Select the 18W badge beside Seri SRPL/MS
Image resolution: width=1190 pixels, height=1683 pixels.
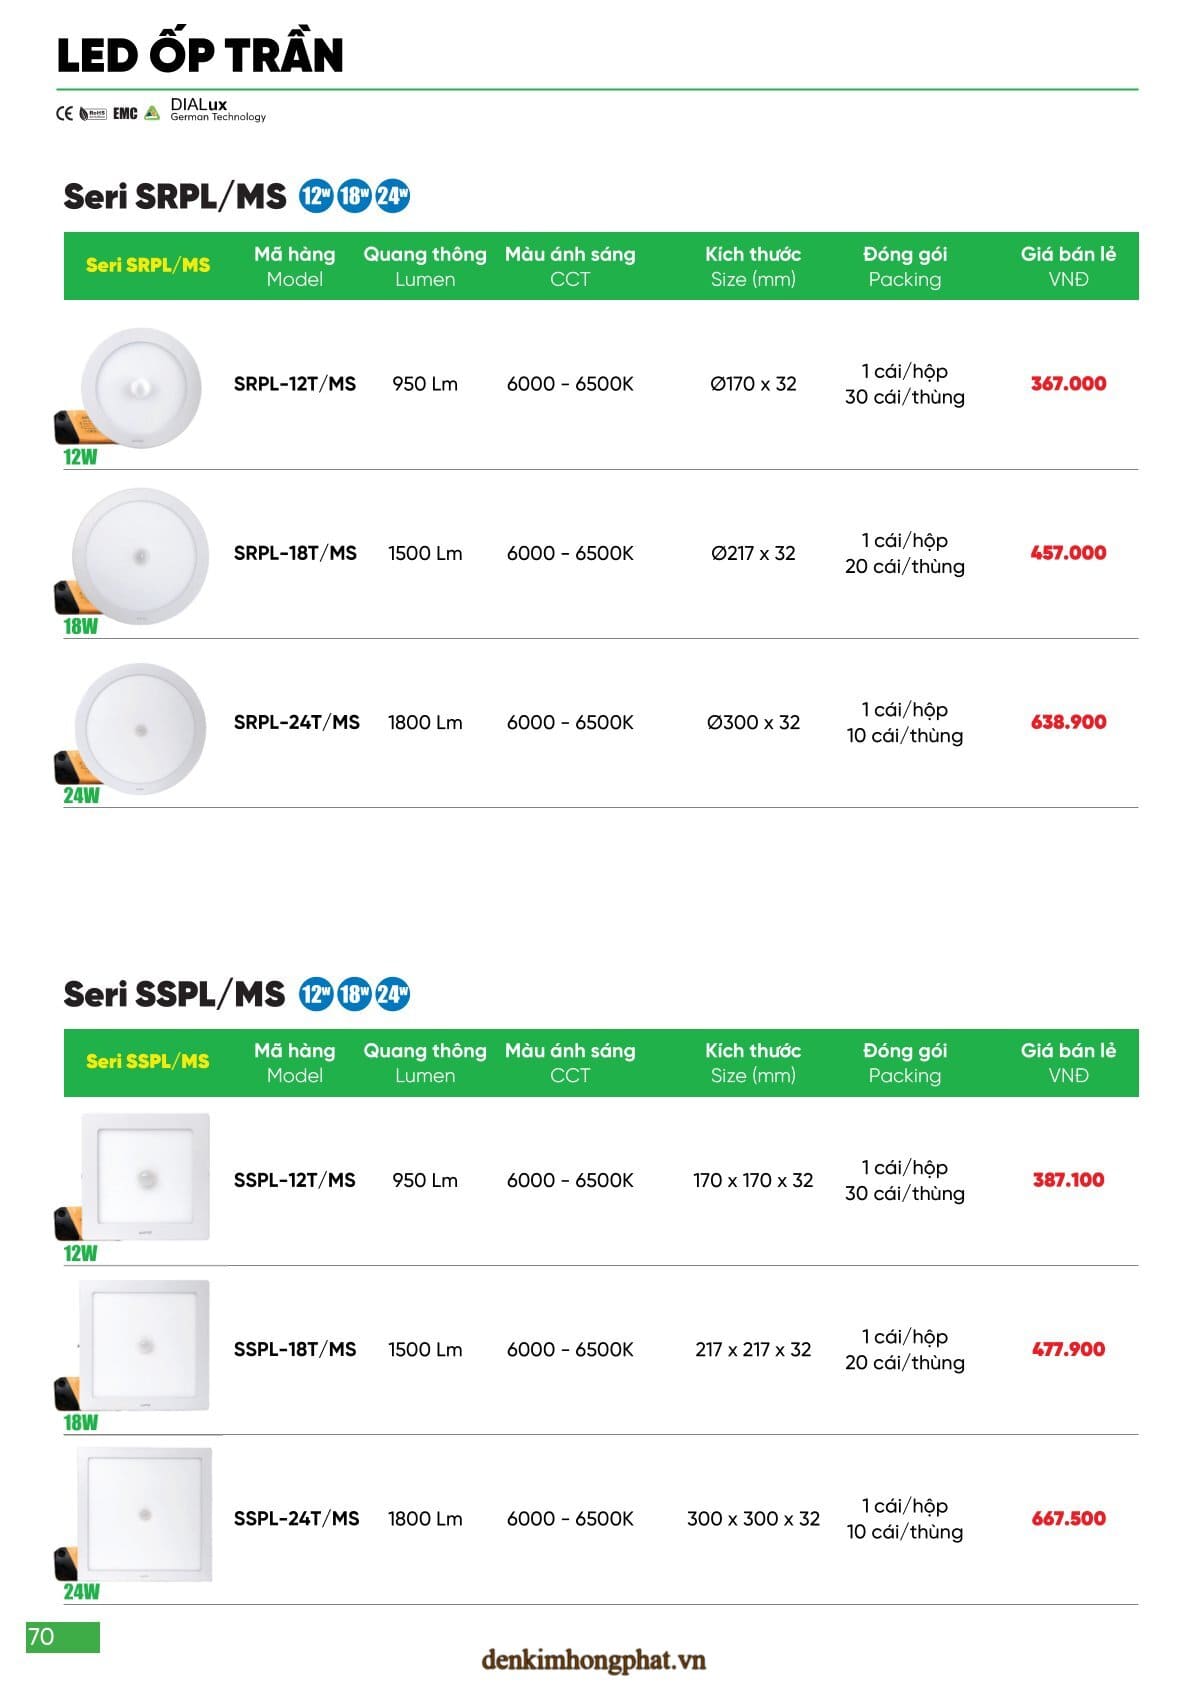tap(354, 196)
